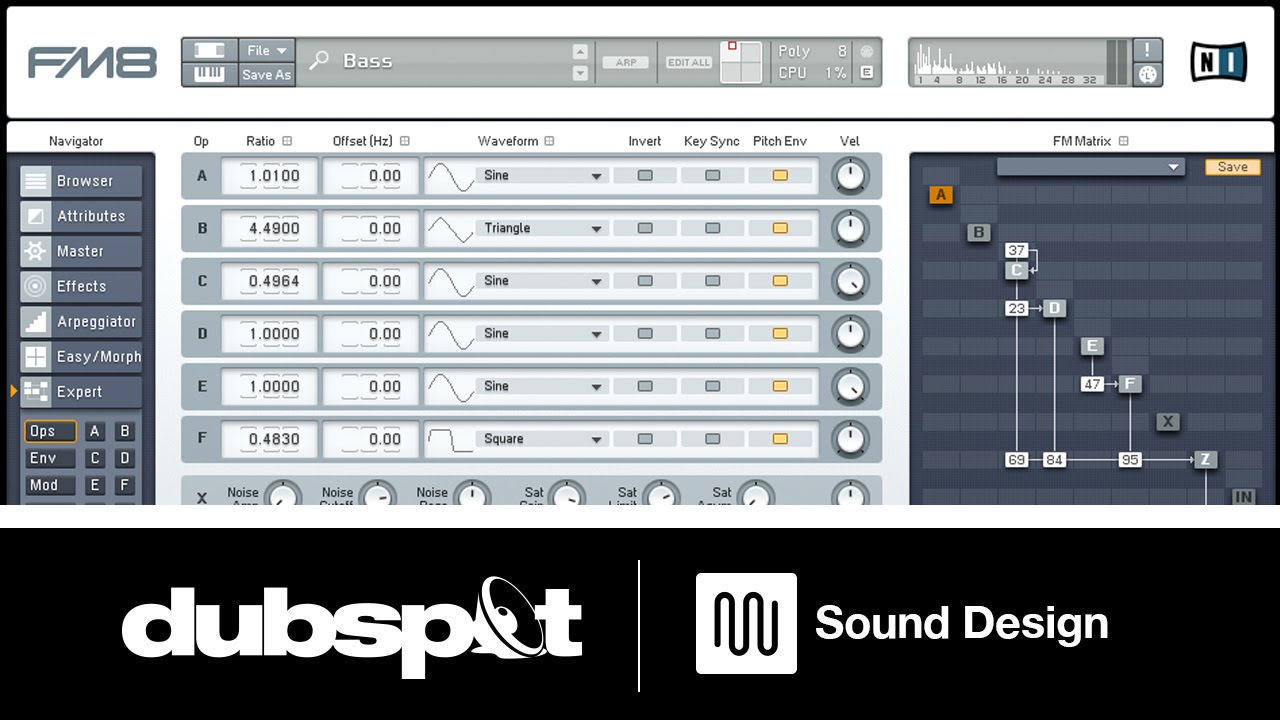Click the E icon next to CPU
The width and height of the screenshot is (1280, 720).
pos(866,73)
